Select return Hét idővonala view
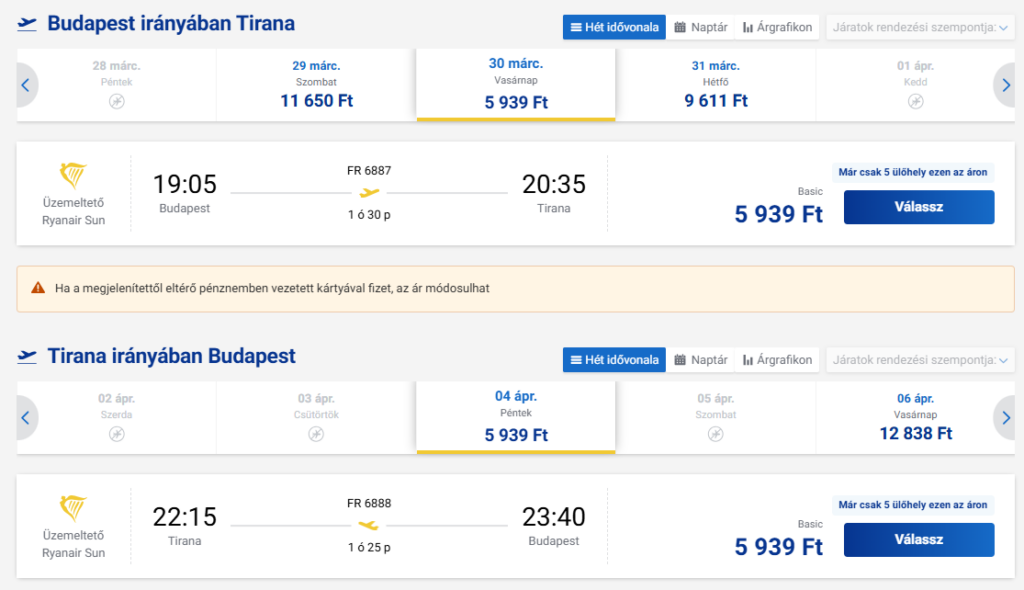The width and height of the screenshot is (1024, 590). [615, 360]
